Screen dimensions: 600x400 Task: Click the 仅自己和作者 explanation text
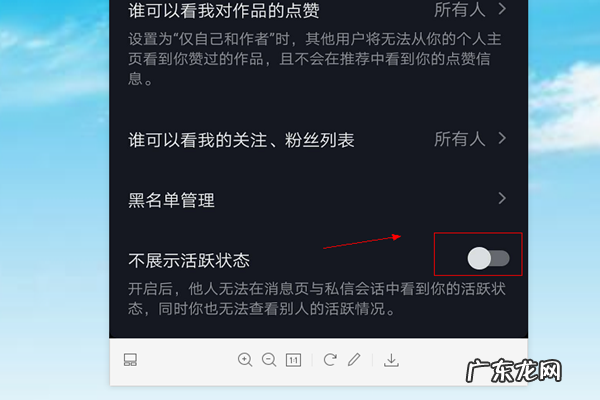[315, 59]
